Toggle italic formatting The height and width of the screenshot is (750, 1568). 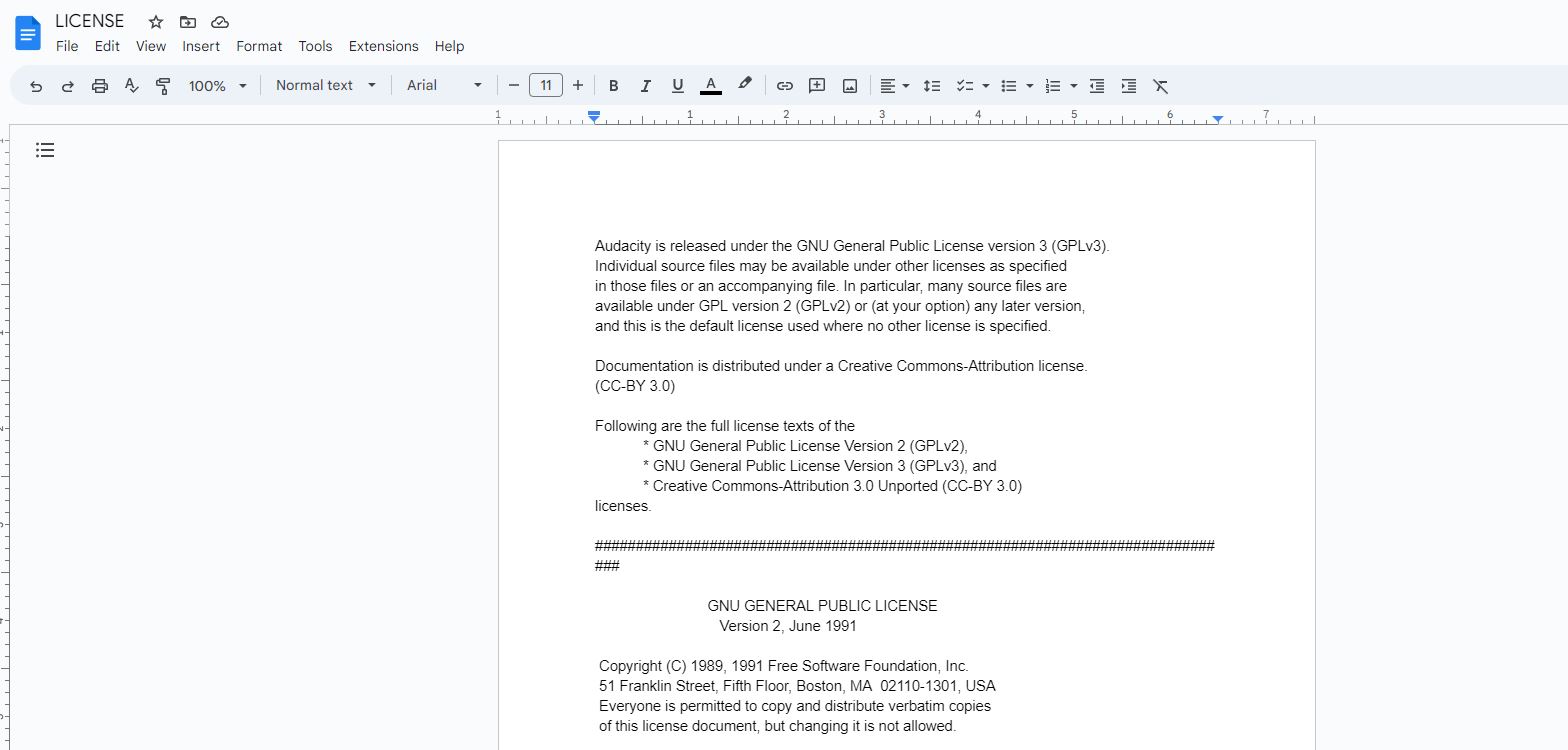click(646, 86)
